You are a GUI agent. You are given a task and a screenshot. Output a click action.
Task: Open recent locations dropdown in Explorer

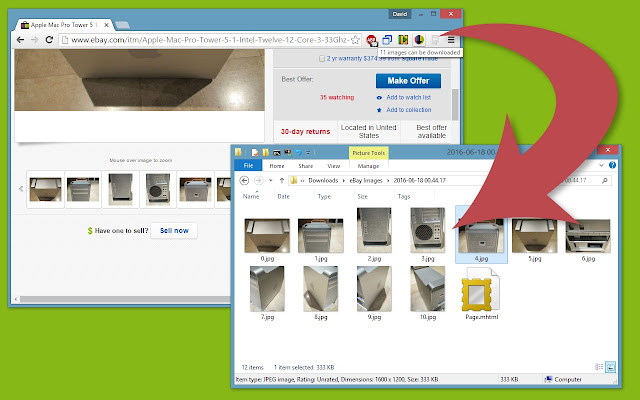coord(271,180)
